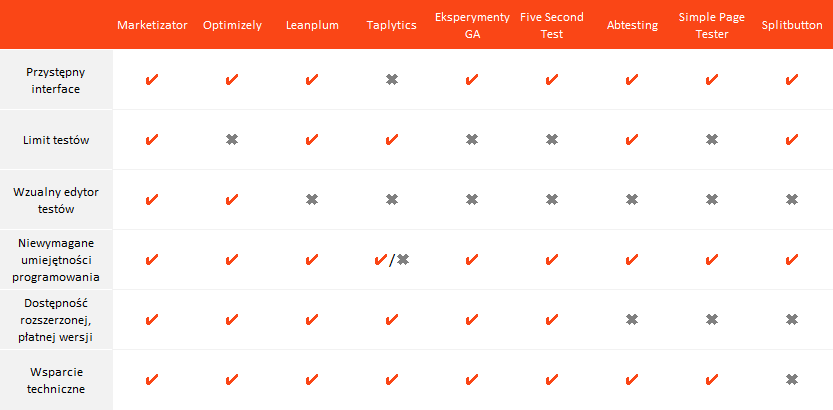Image resolution: width=833 pixels, height=410 pixels.
Task: Click Splitbutton cross in Wsparcie techniczne row
Action: [792, 380]
